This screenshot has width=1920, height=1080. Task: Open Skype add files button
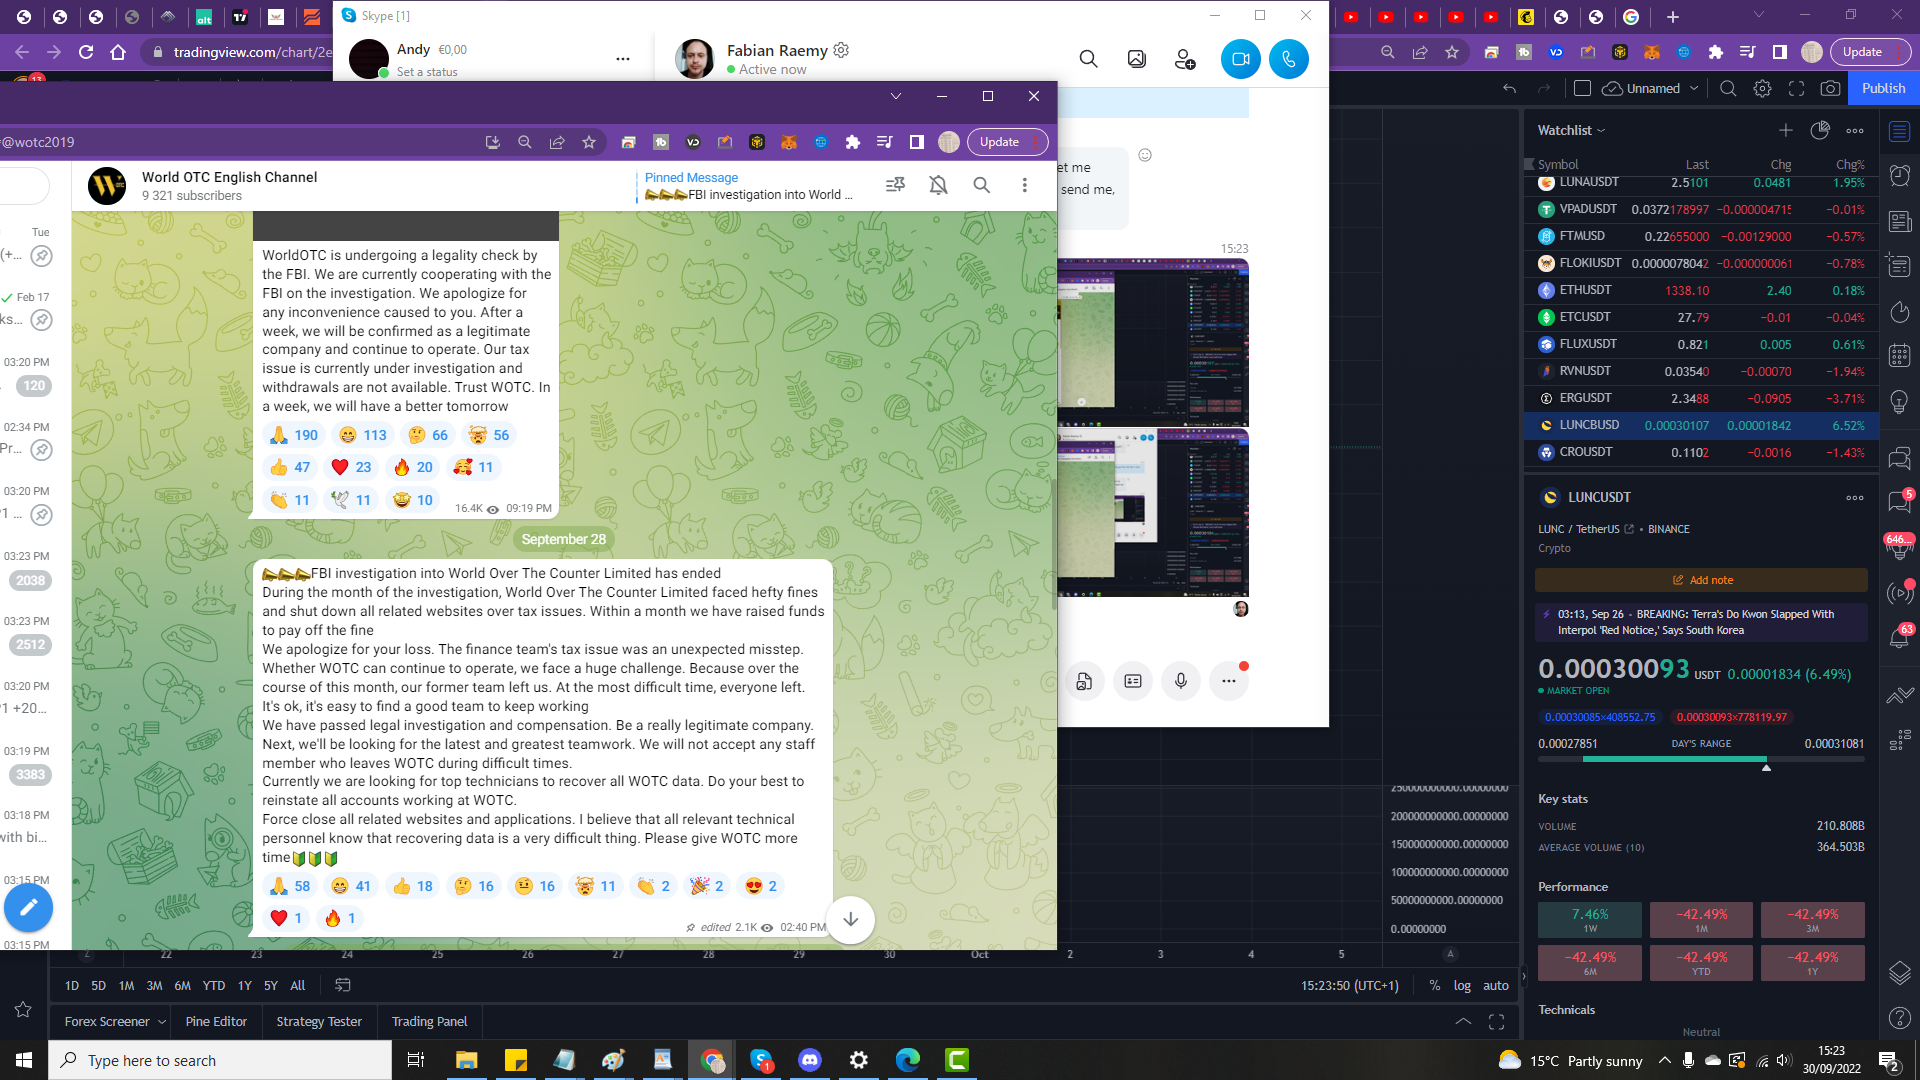click(x=1084, y=681)
